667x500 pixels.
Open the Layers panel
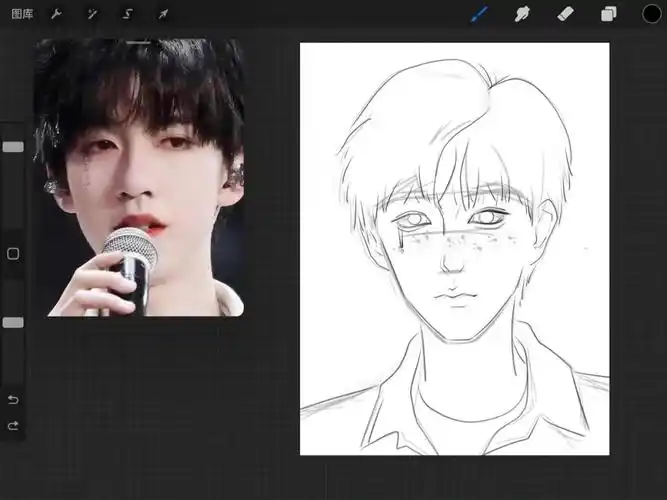pos(609,14)
